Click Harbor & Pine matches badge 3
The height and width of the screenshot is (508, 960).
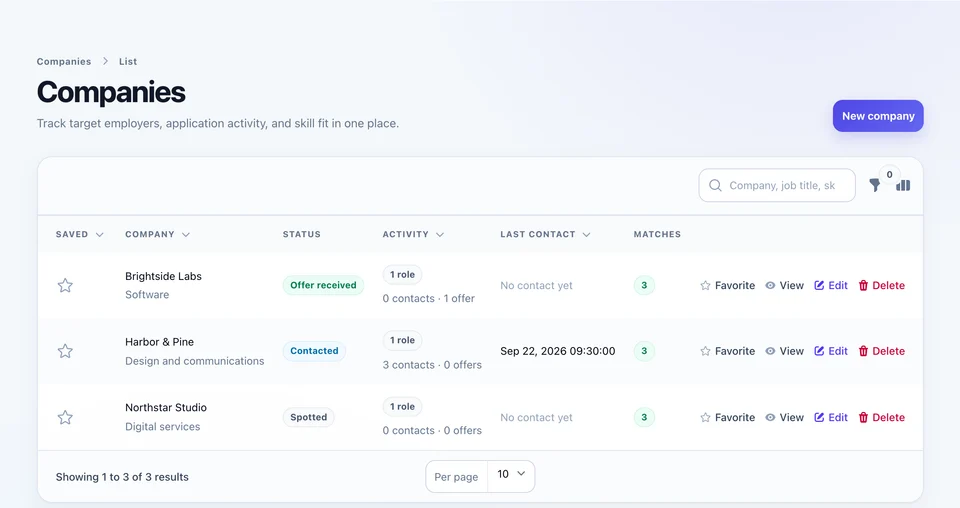(x=644, y=351)
